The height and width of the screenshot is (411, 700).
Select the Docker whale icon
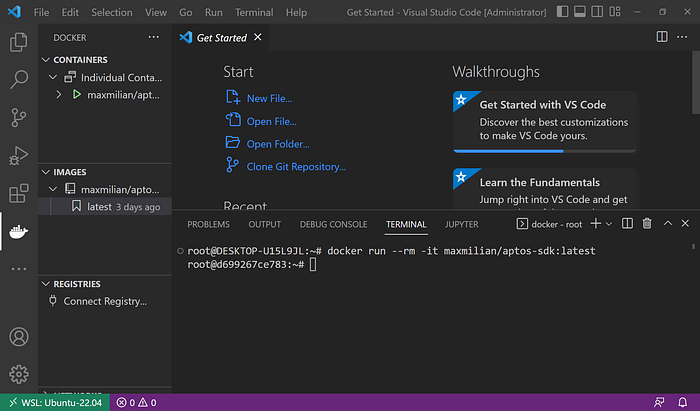[19, 231]
